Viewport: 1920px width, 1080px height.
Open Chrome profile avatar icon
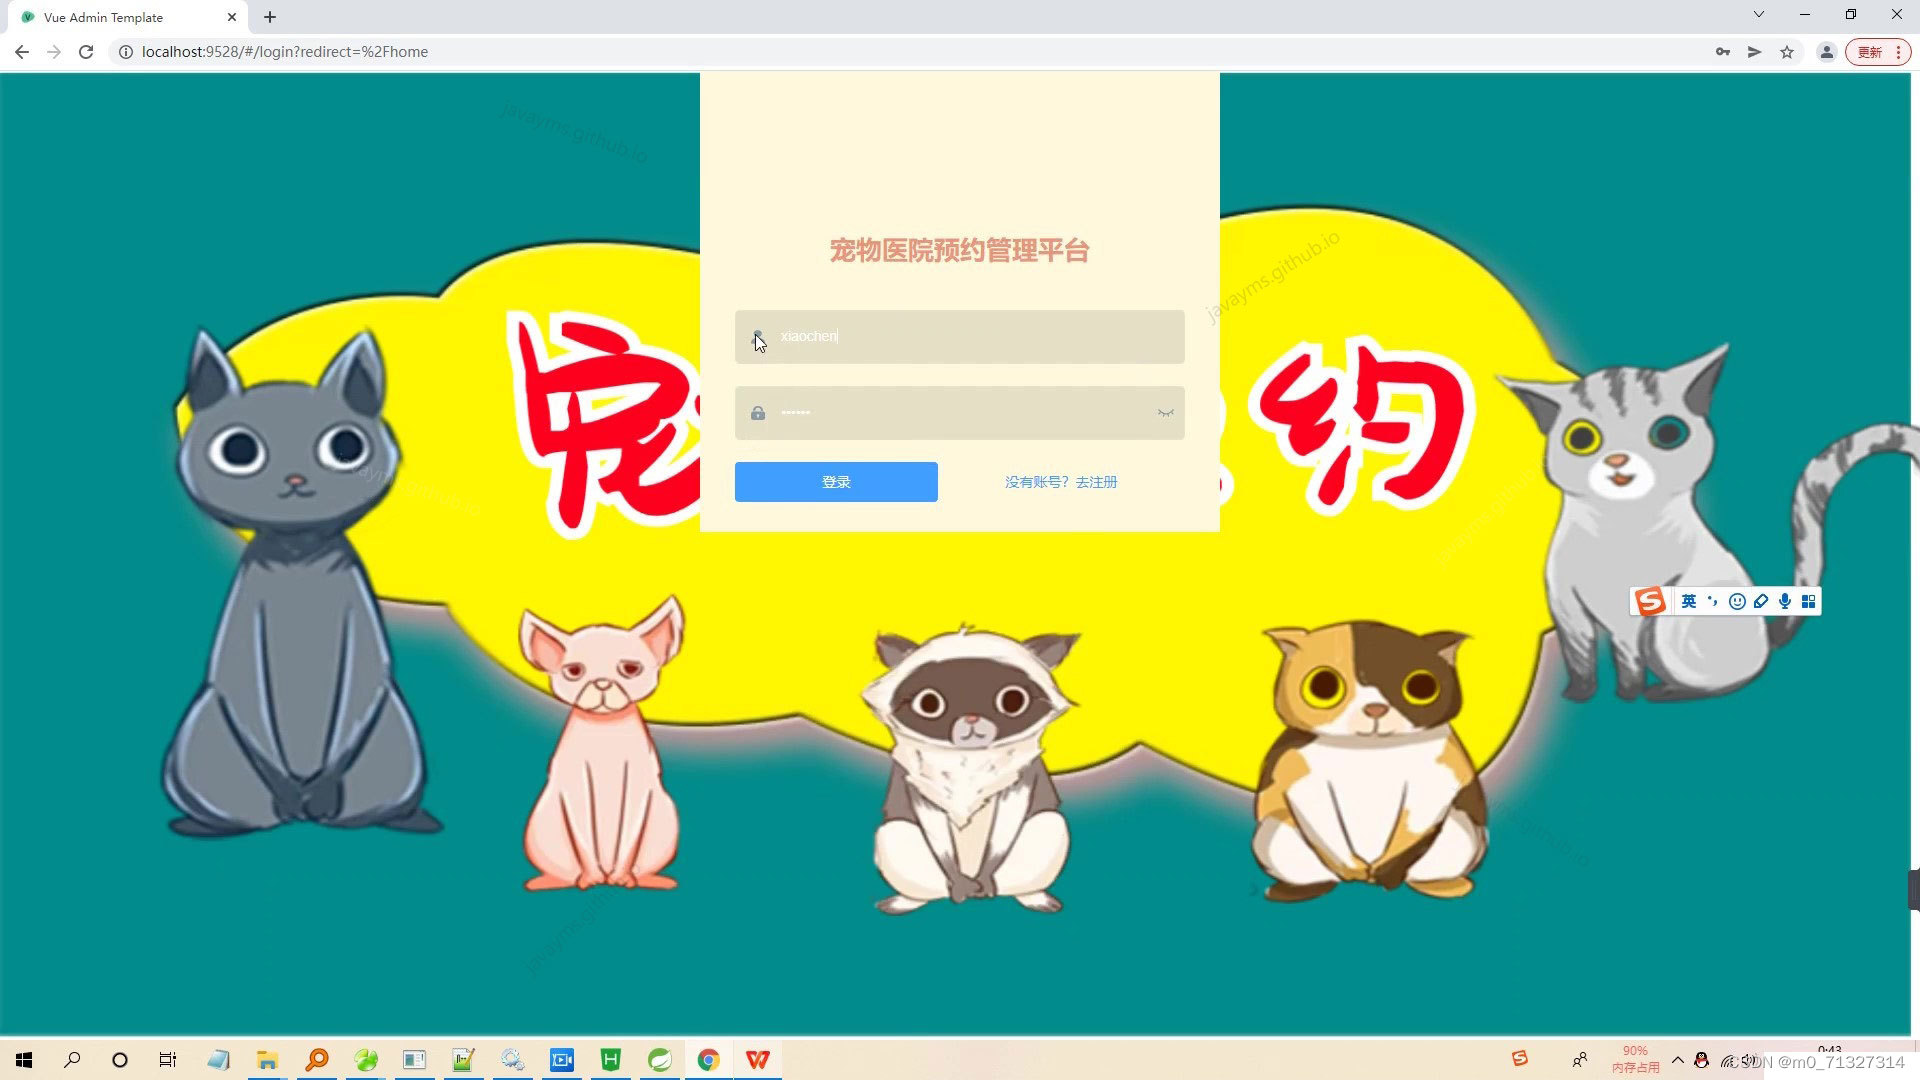tap(1826, 52)
